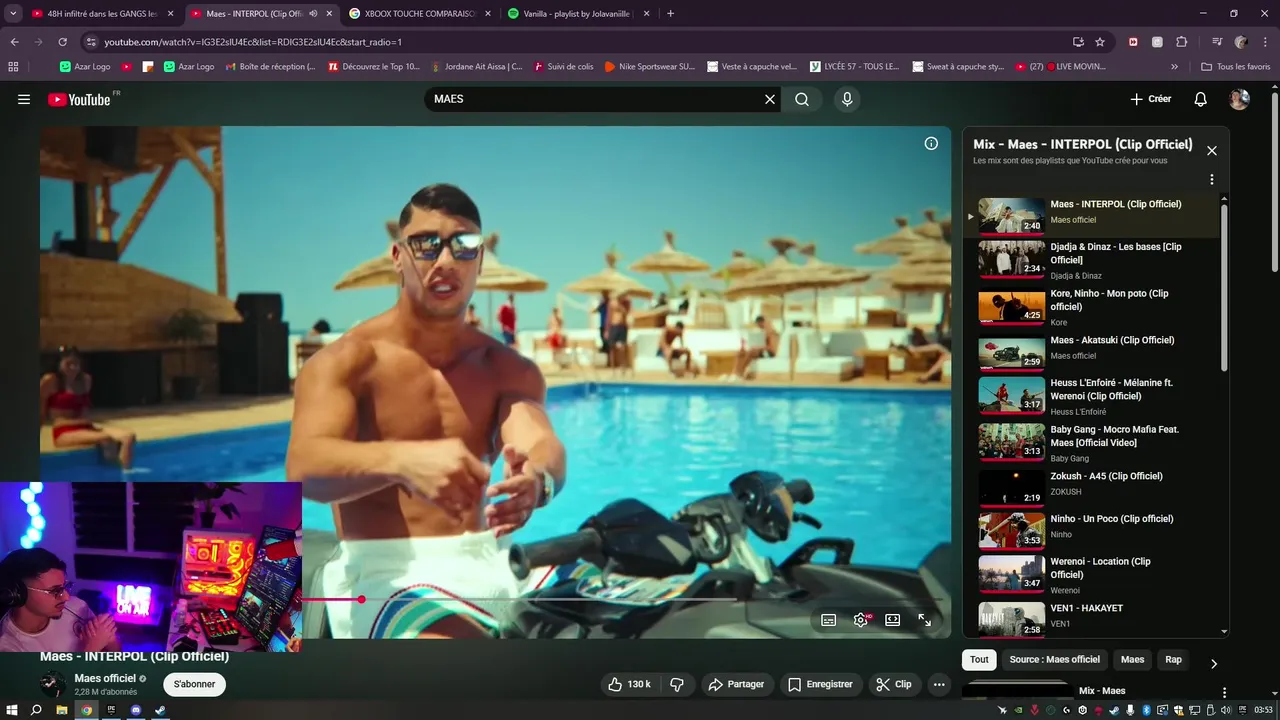Image resolution: width=1280 pixels, height=720 pixels.
Task: Like the video with 130 k likes
Action: [629, 684]
